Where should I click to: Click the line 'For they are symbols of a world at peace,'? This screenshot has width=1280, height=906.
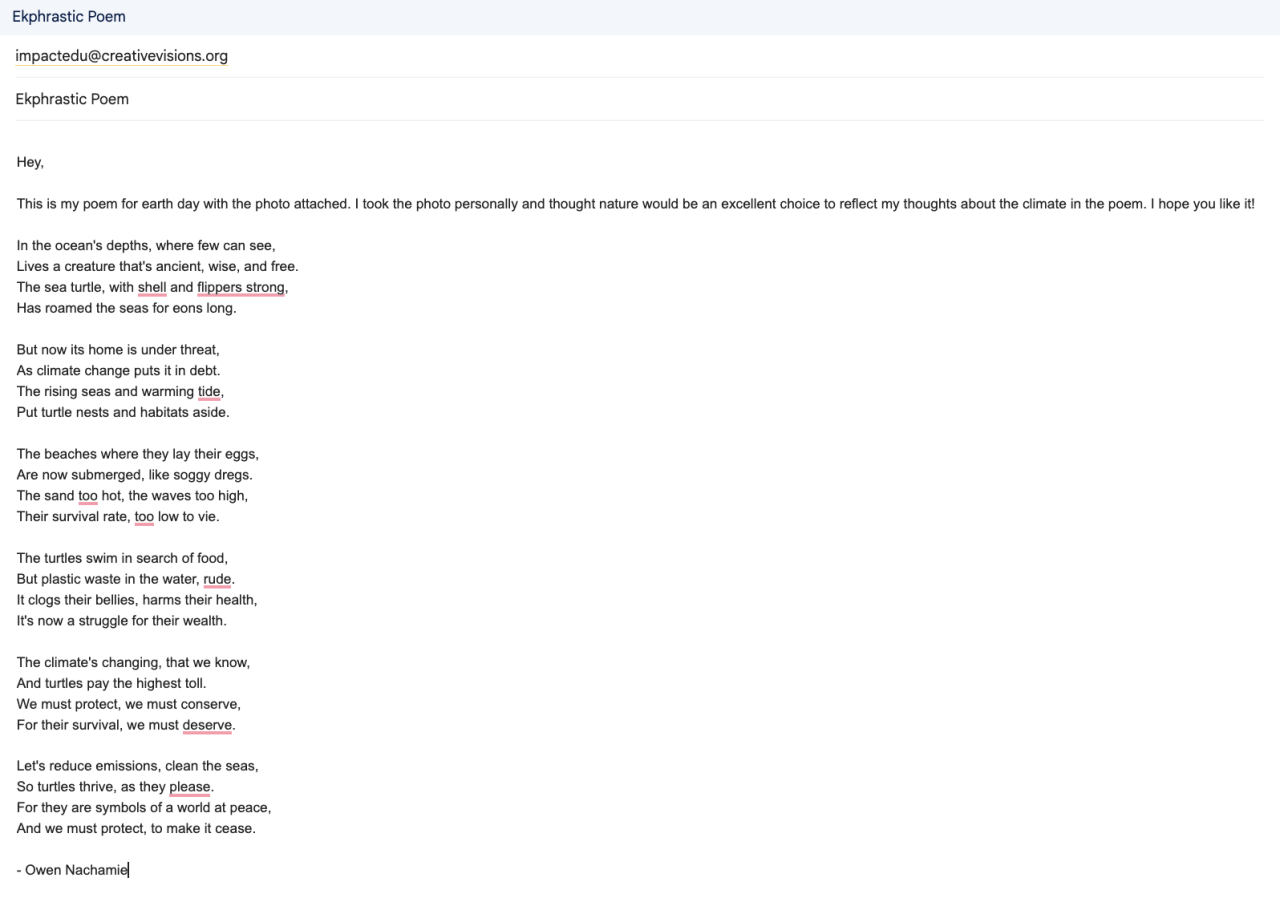tap(144, 808)
